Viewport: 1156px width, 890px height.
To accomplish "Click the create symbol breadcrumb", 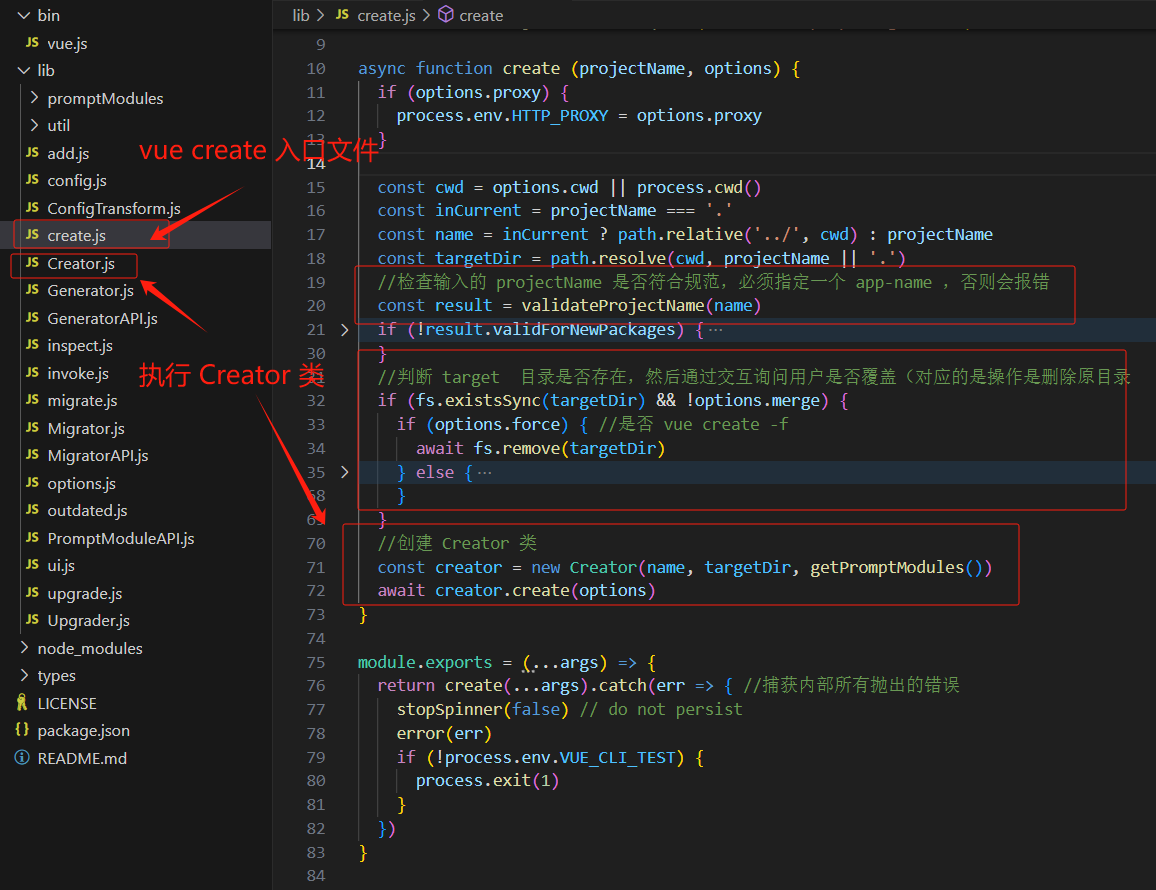I will pyautogui.click(x=481, y=15).
